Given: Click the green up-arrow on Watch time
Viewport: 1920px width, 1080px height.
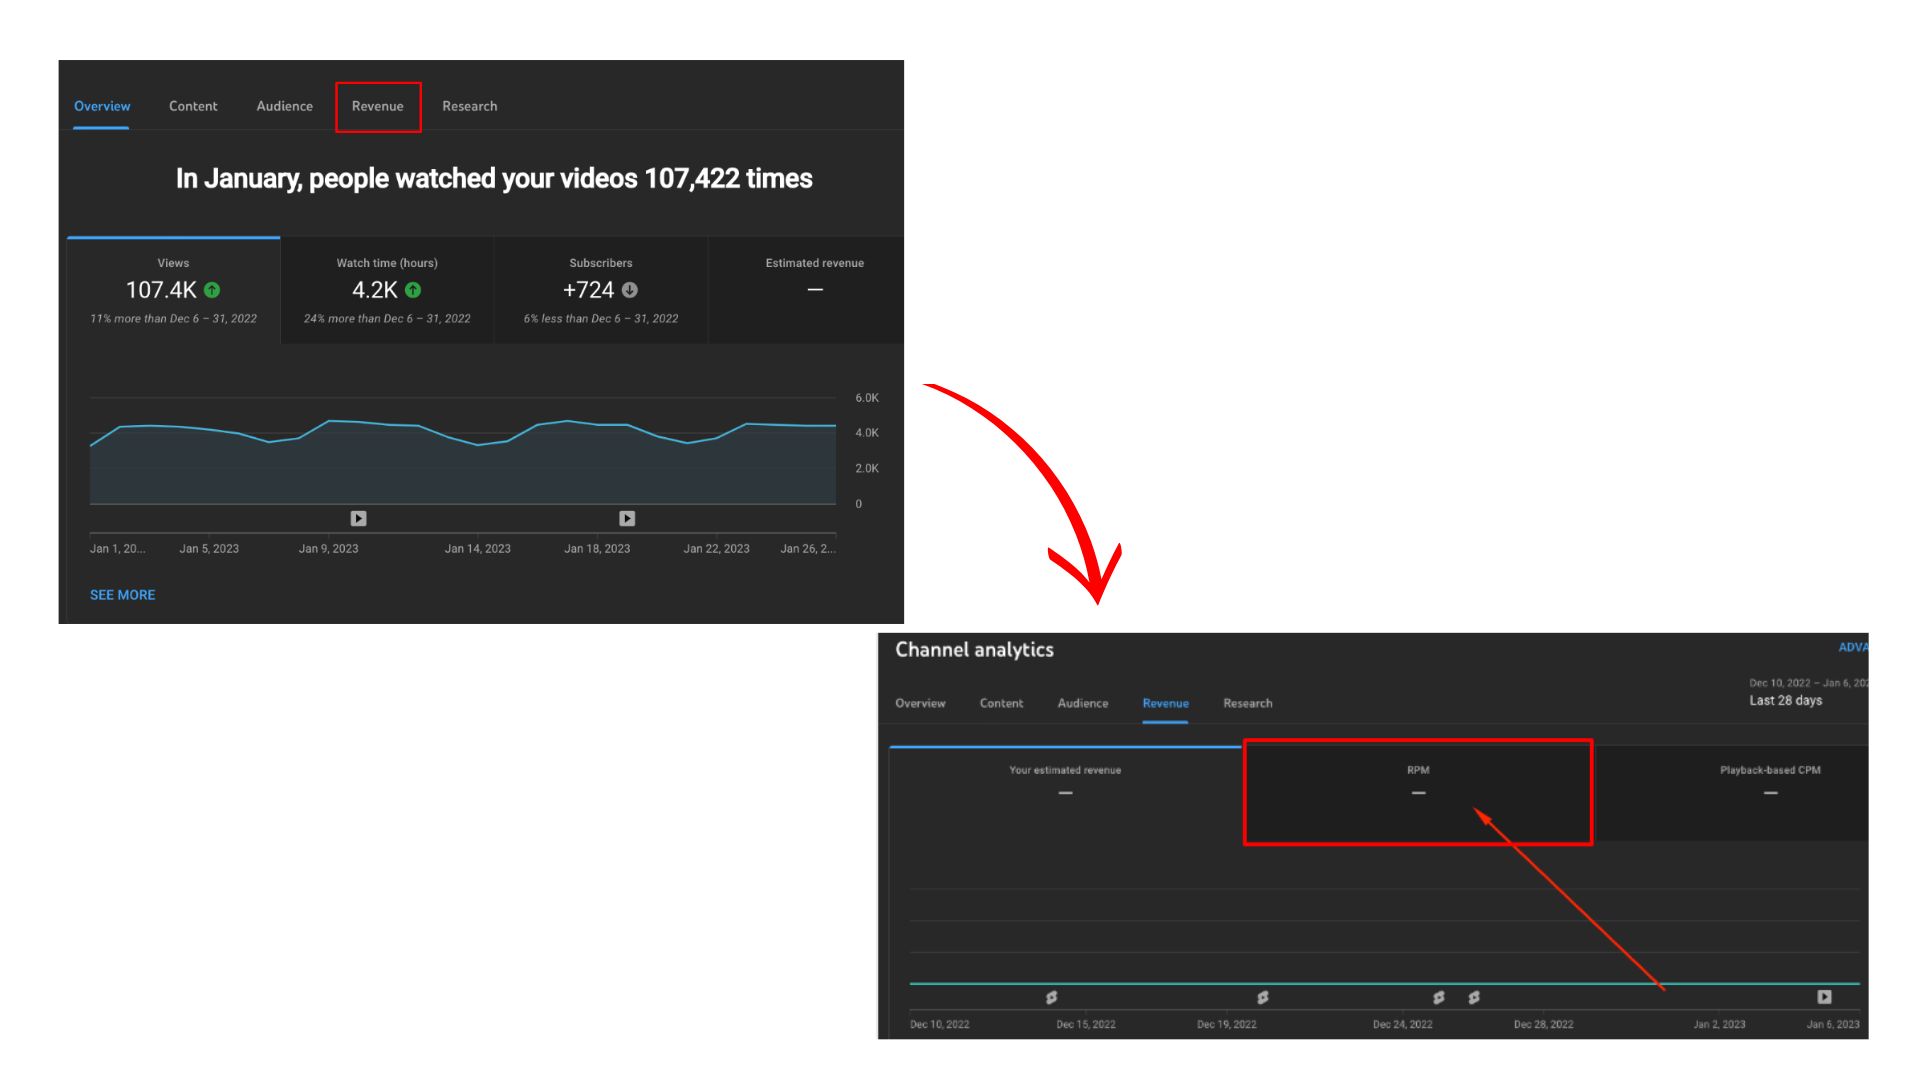Looking at the screenshot, I should click(414, 290).
